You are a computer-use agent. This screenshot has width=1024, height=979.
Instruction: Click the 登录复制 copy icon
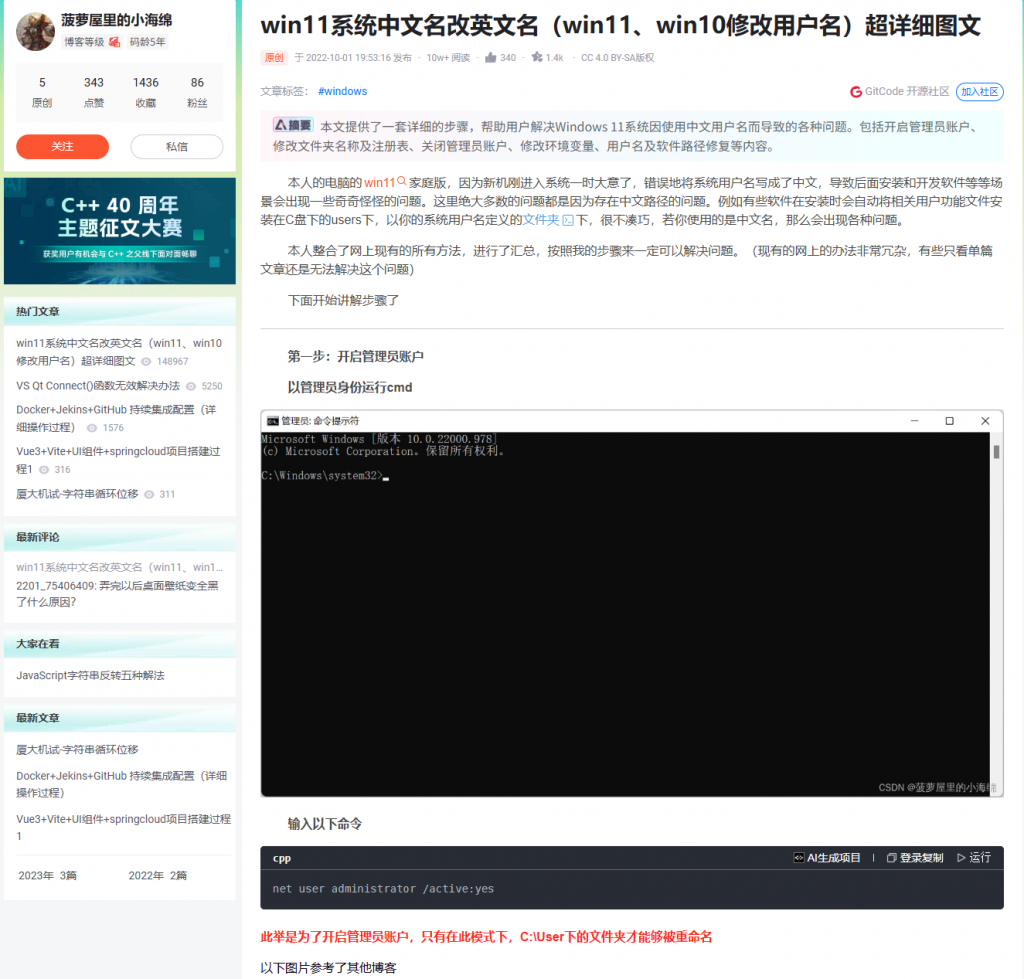point(890,858)
